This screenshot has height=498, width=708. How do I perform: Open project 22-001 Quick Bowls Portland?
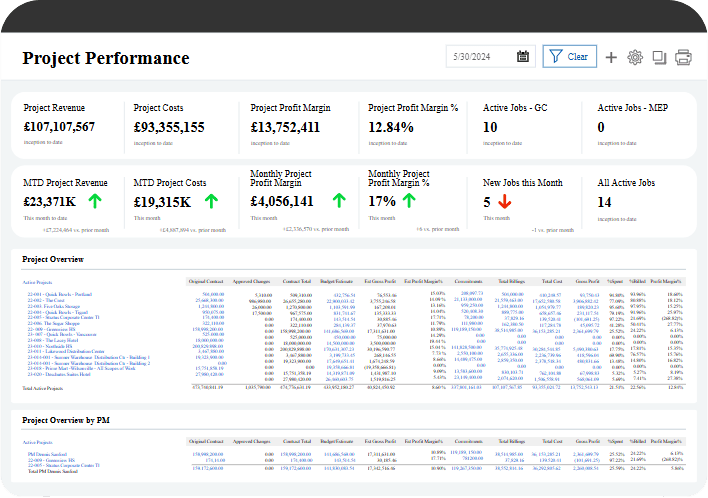pyautogui.click(x=60, y=294)
